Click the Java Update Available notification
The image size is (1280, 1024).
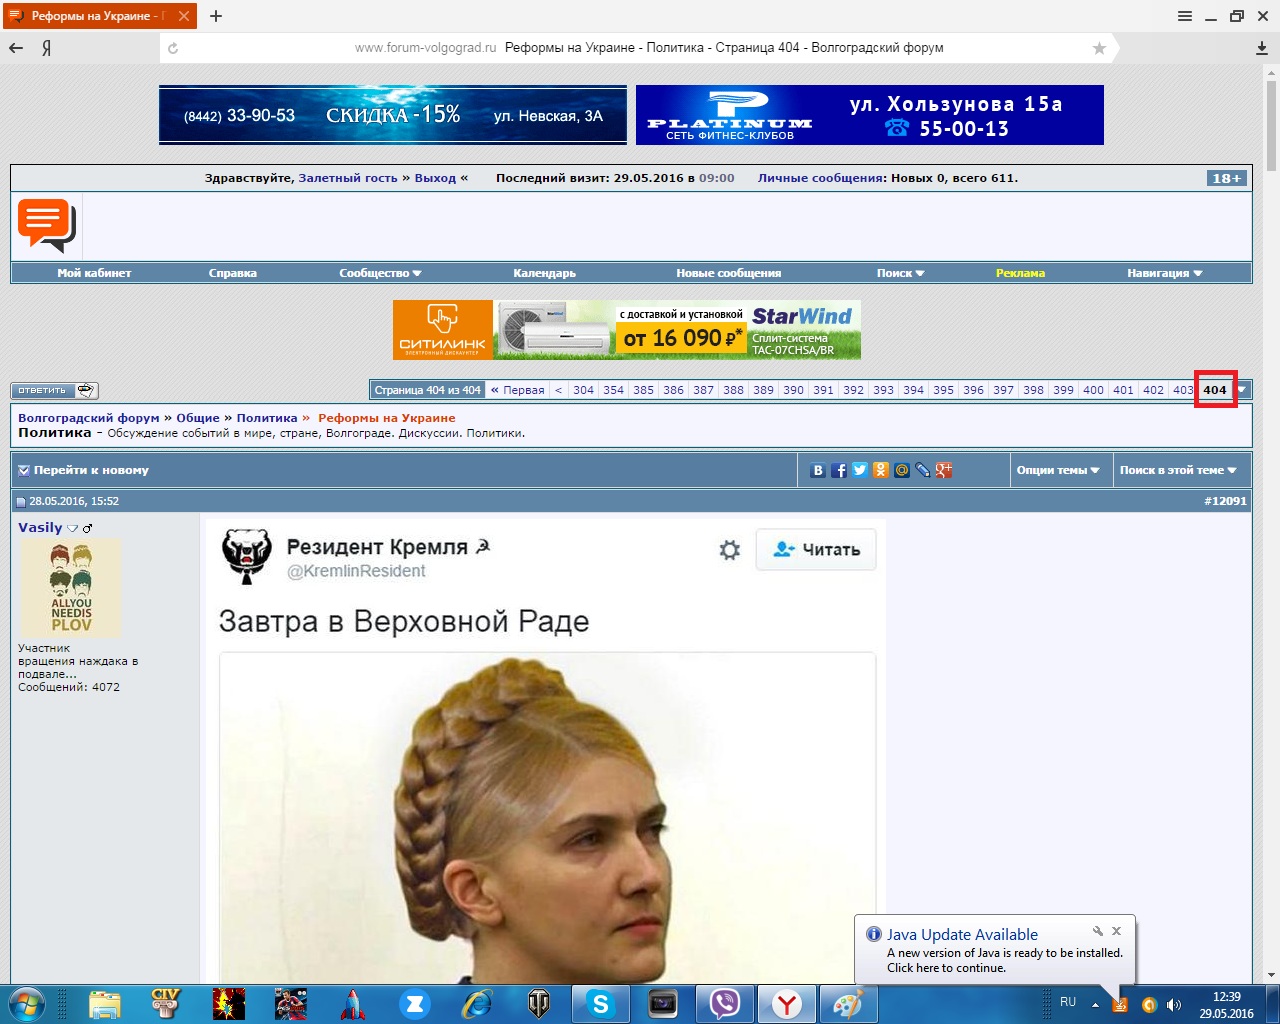[995, 950]
